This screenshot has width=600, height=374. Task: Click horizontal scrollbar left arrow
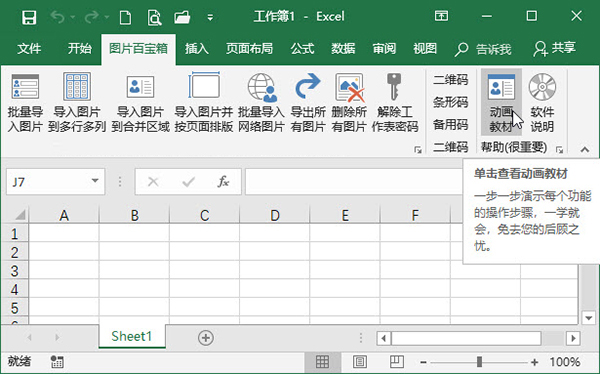coord(384,338)
